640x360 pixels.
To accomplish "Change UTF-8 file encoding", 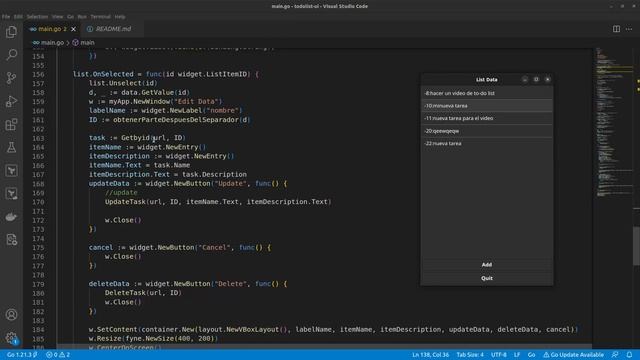I will pos(499,355).
